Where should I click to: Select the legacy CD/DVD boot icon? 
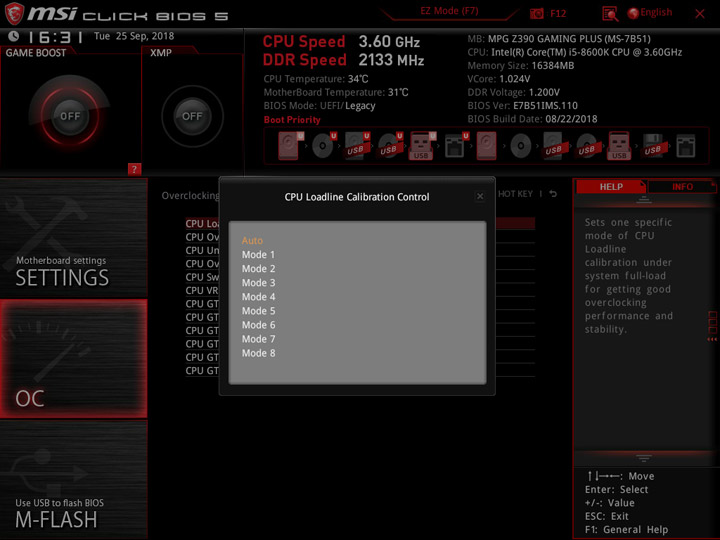coord(521,146)
